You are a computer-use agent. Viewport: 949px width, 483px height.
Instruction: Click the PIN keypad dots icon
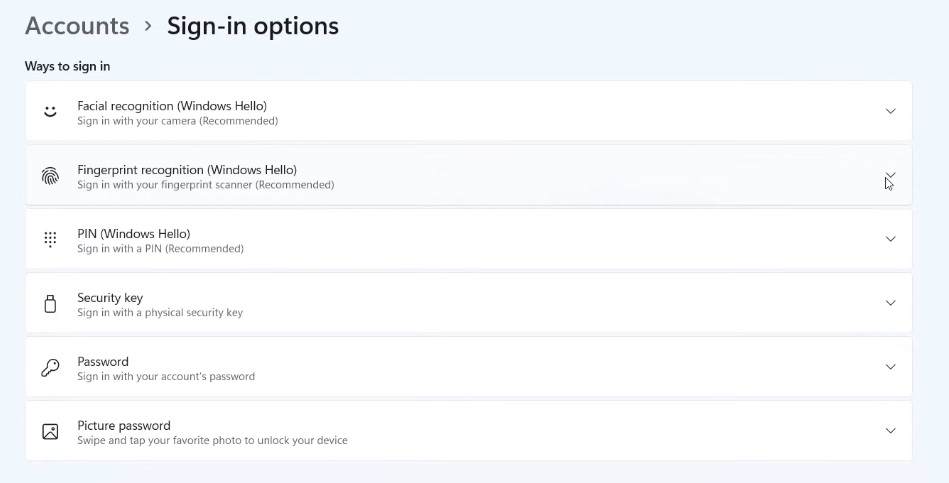click(x=50, y=240)
